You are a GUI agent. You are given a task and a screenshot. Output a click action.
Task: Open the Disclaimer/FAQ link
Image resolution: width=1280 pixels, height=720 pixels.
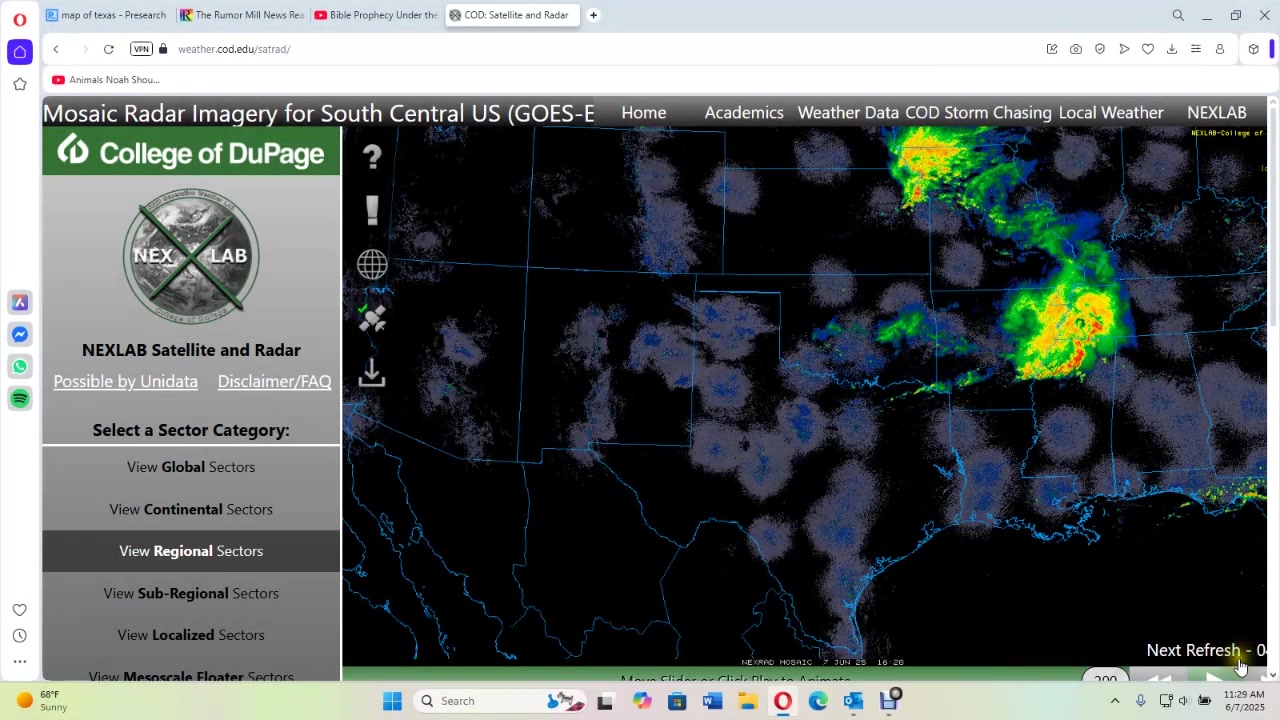(274, 381)
